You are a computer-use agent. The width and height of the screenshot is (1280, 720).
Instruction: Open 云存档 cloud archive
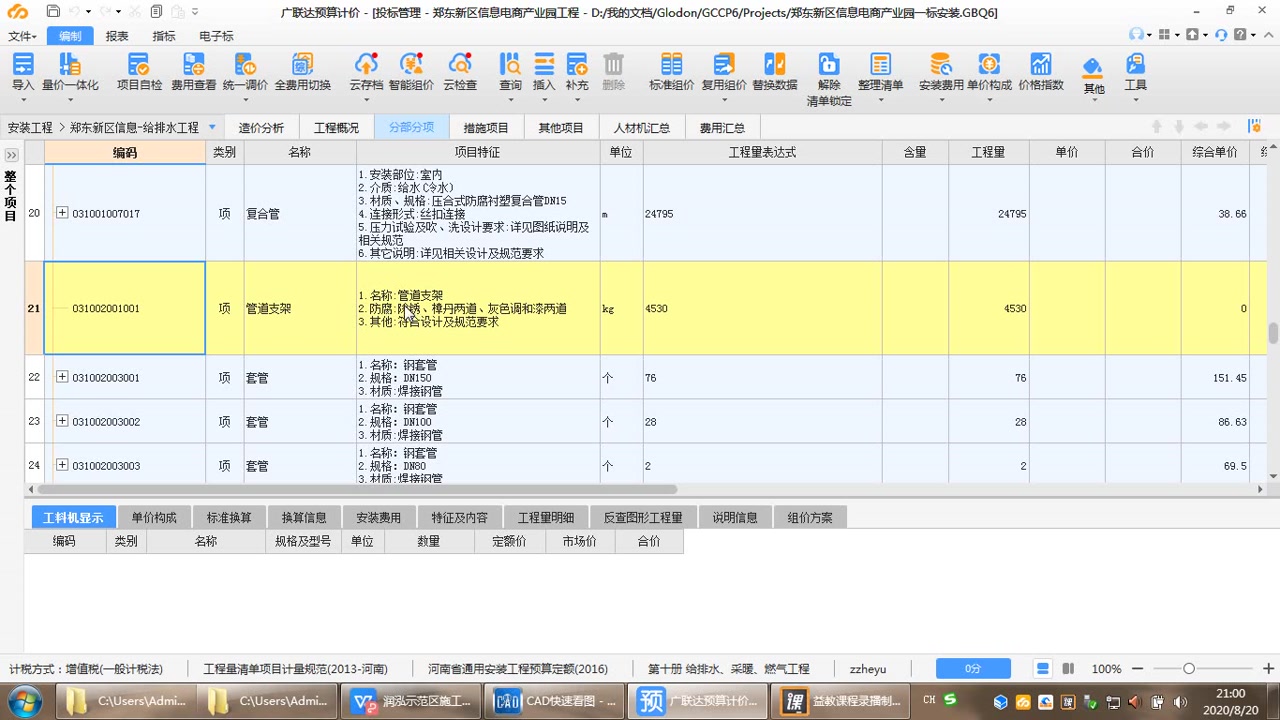366,73
